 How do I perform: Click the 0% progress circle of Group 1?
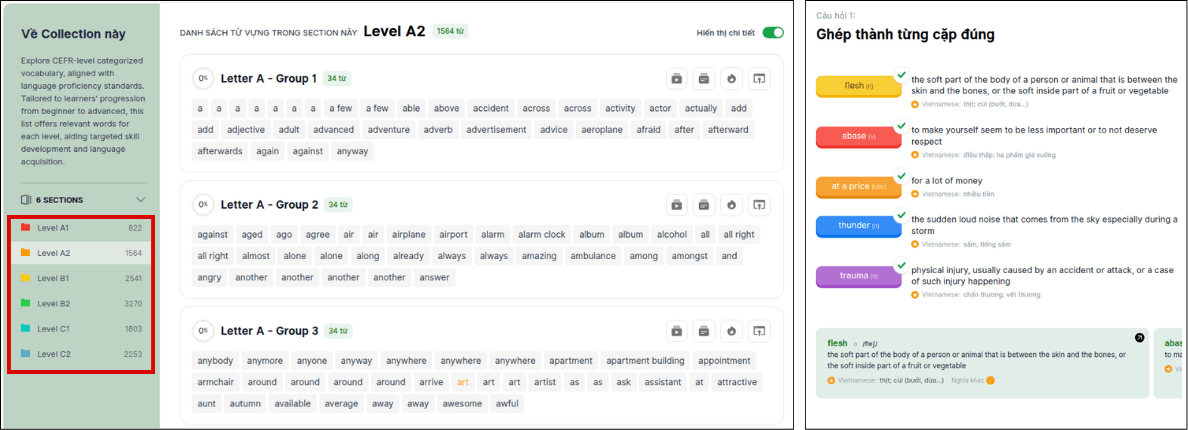pyautogui.click(x=202, y=78)
